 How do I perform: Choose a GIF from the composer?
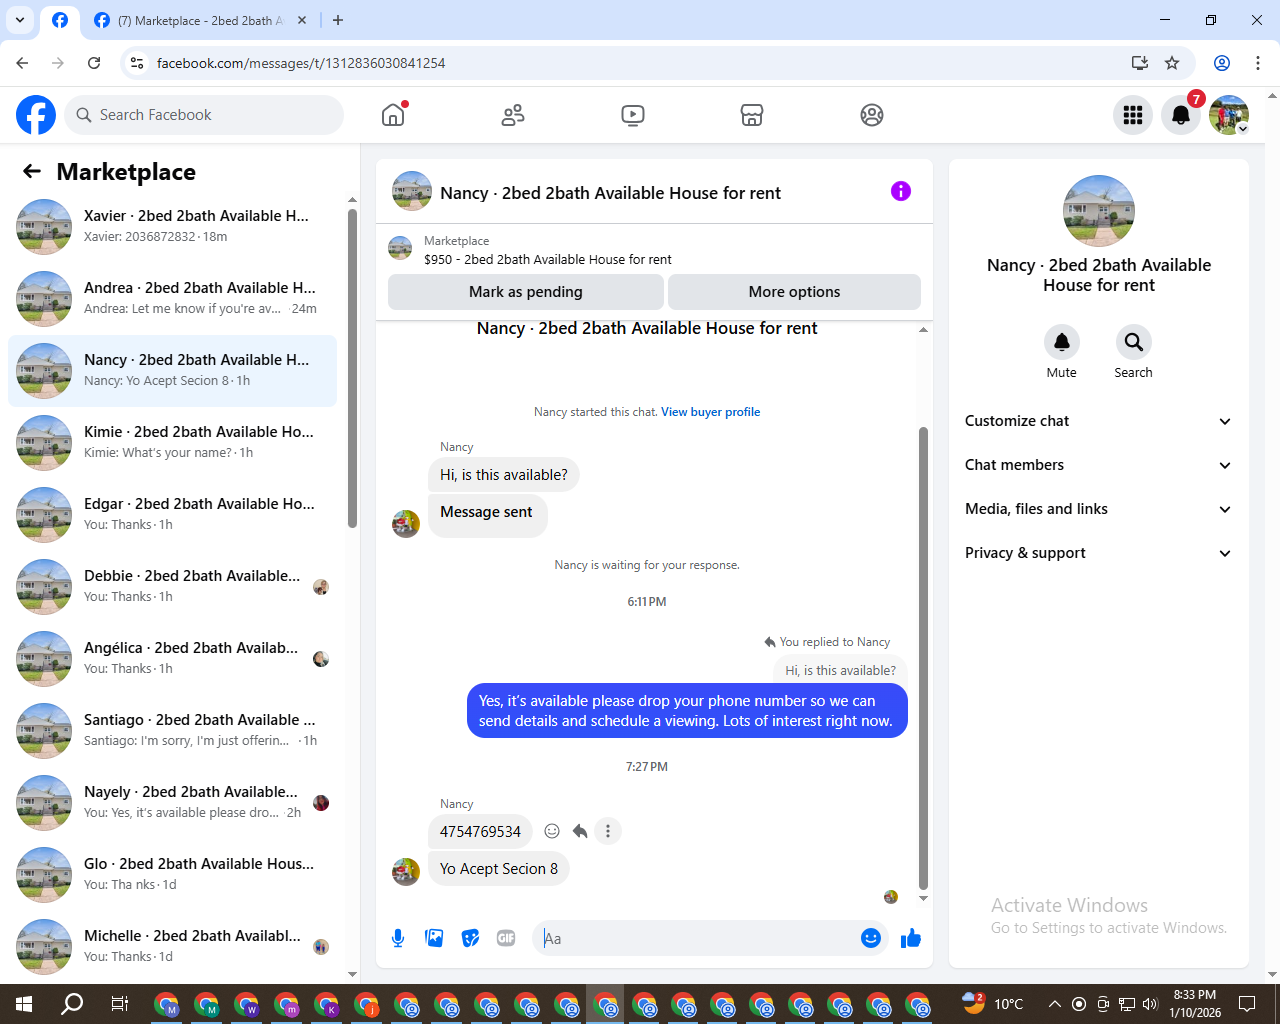506,938
